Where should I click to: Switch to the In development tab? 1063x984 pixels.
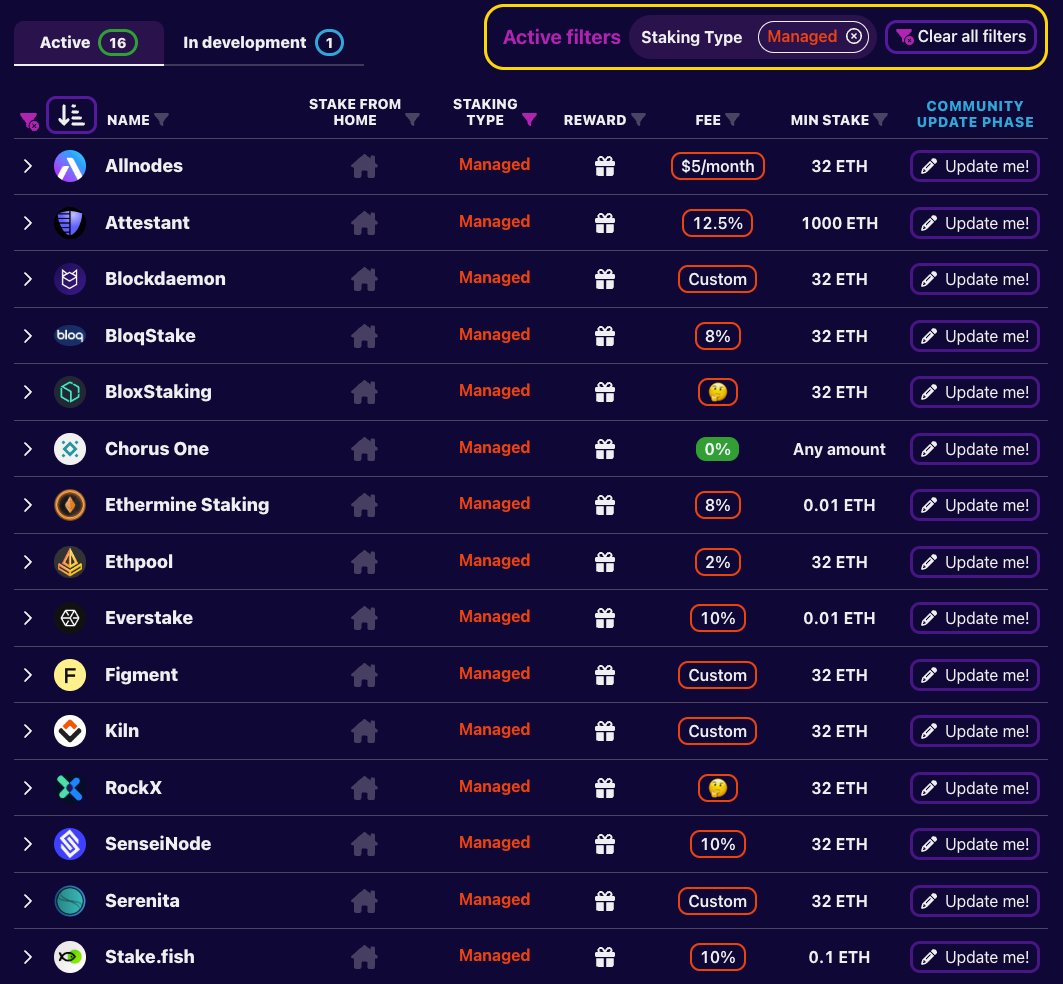[x=243, y=43]
